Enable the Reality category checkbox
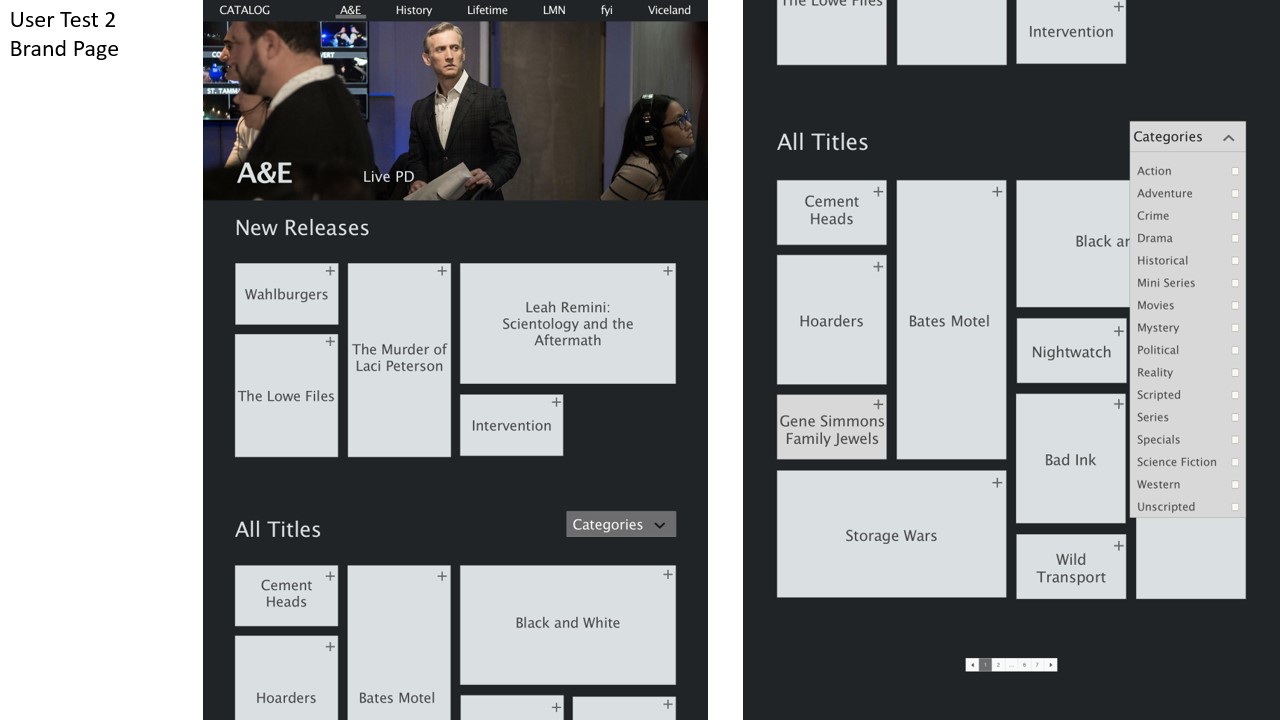This screenshot has height=720, width=1280. coord(1235,372)
